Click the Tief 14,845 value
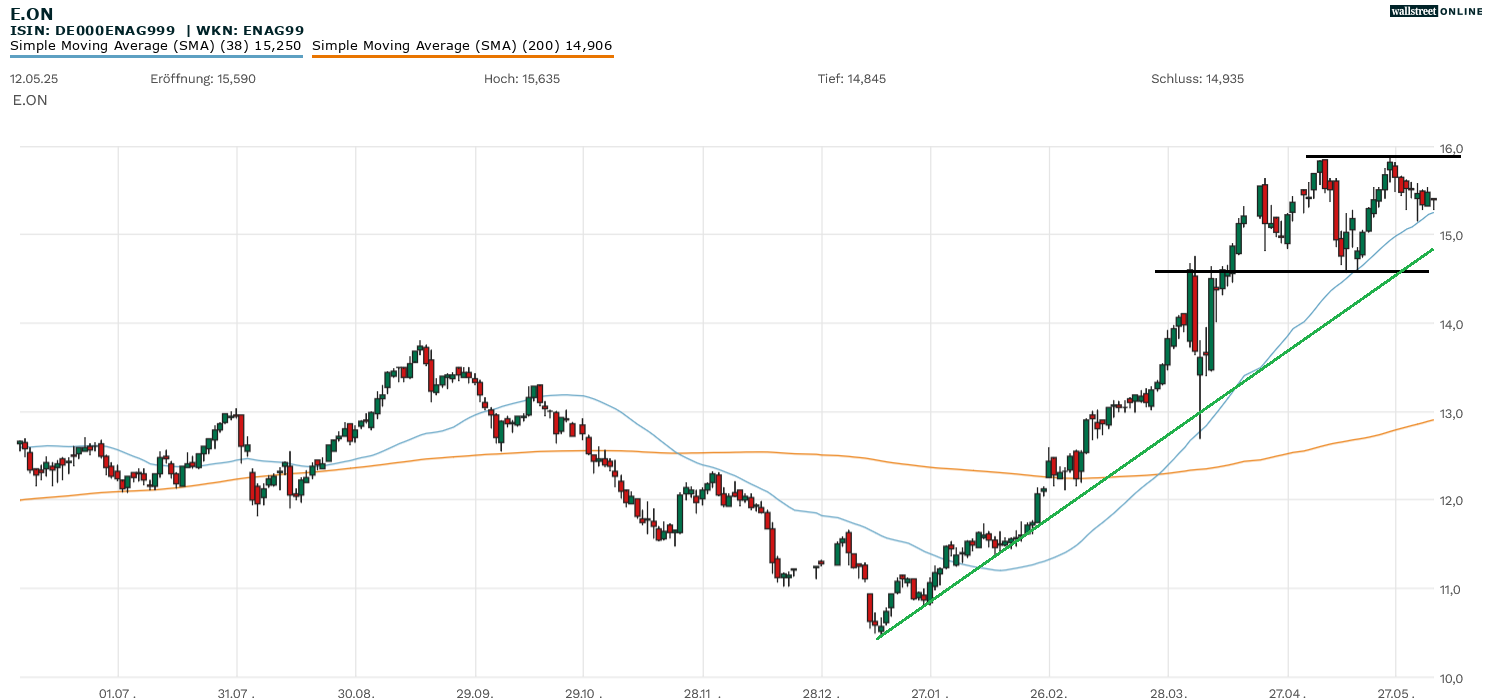 click(x=852, y=78)
